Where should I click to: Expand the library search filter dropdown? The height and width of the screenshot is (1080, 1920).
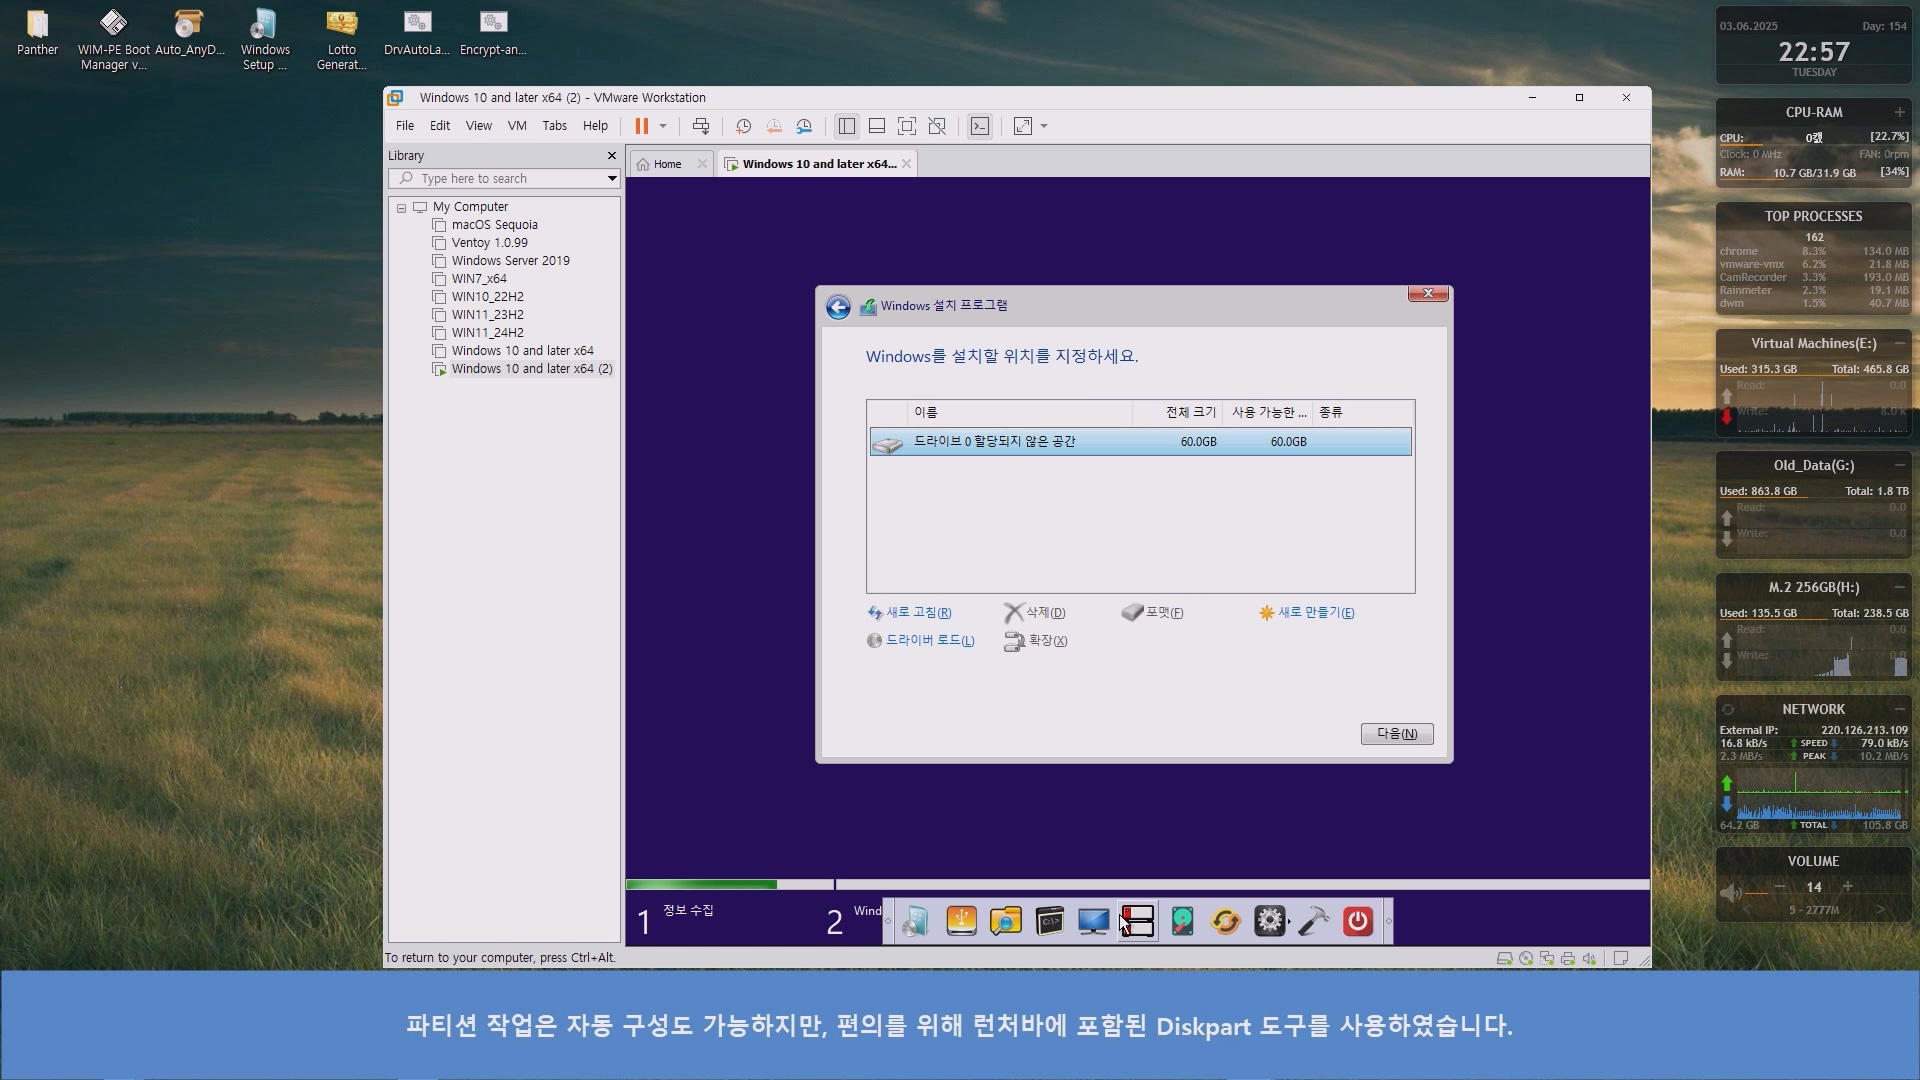click(x=612, y=179)
